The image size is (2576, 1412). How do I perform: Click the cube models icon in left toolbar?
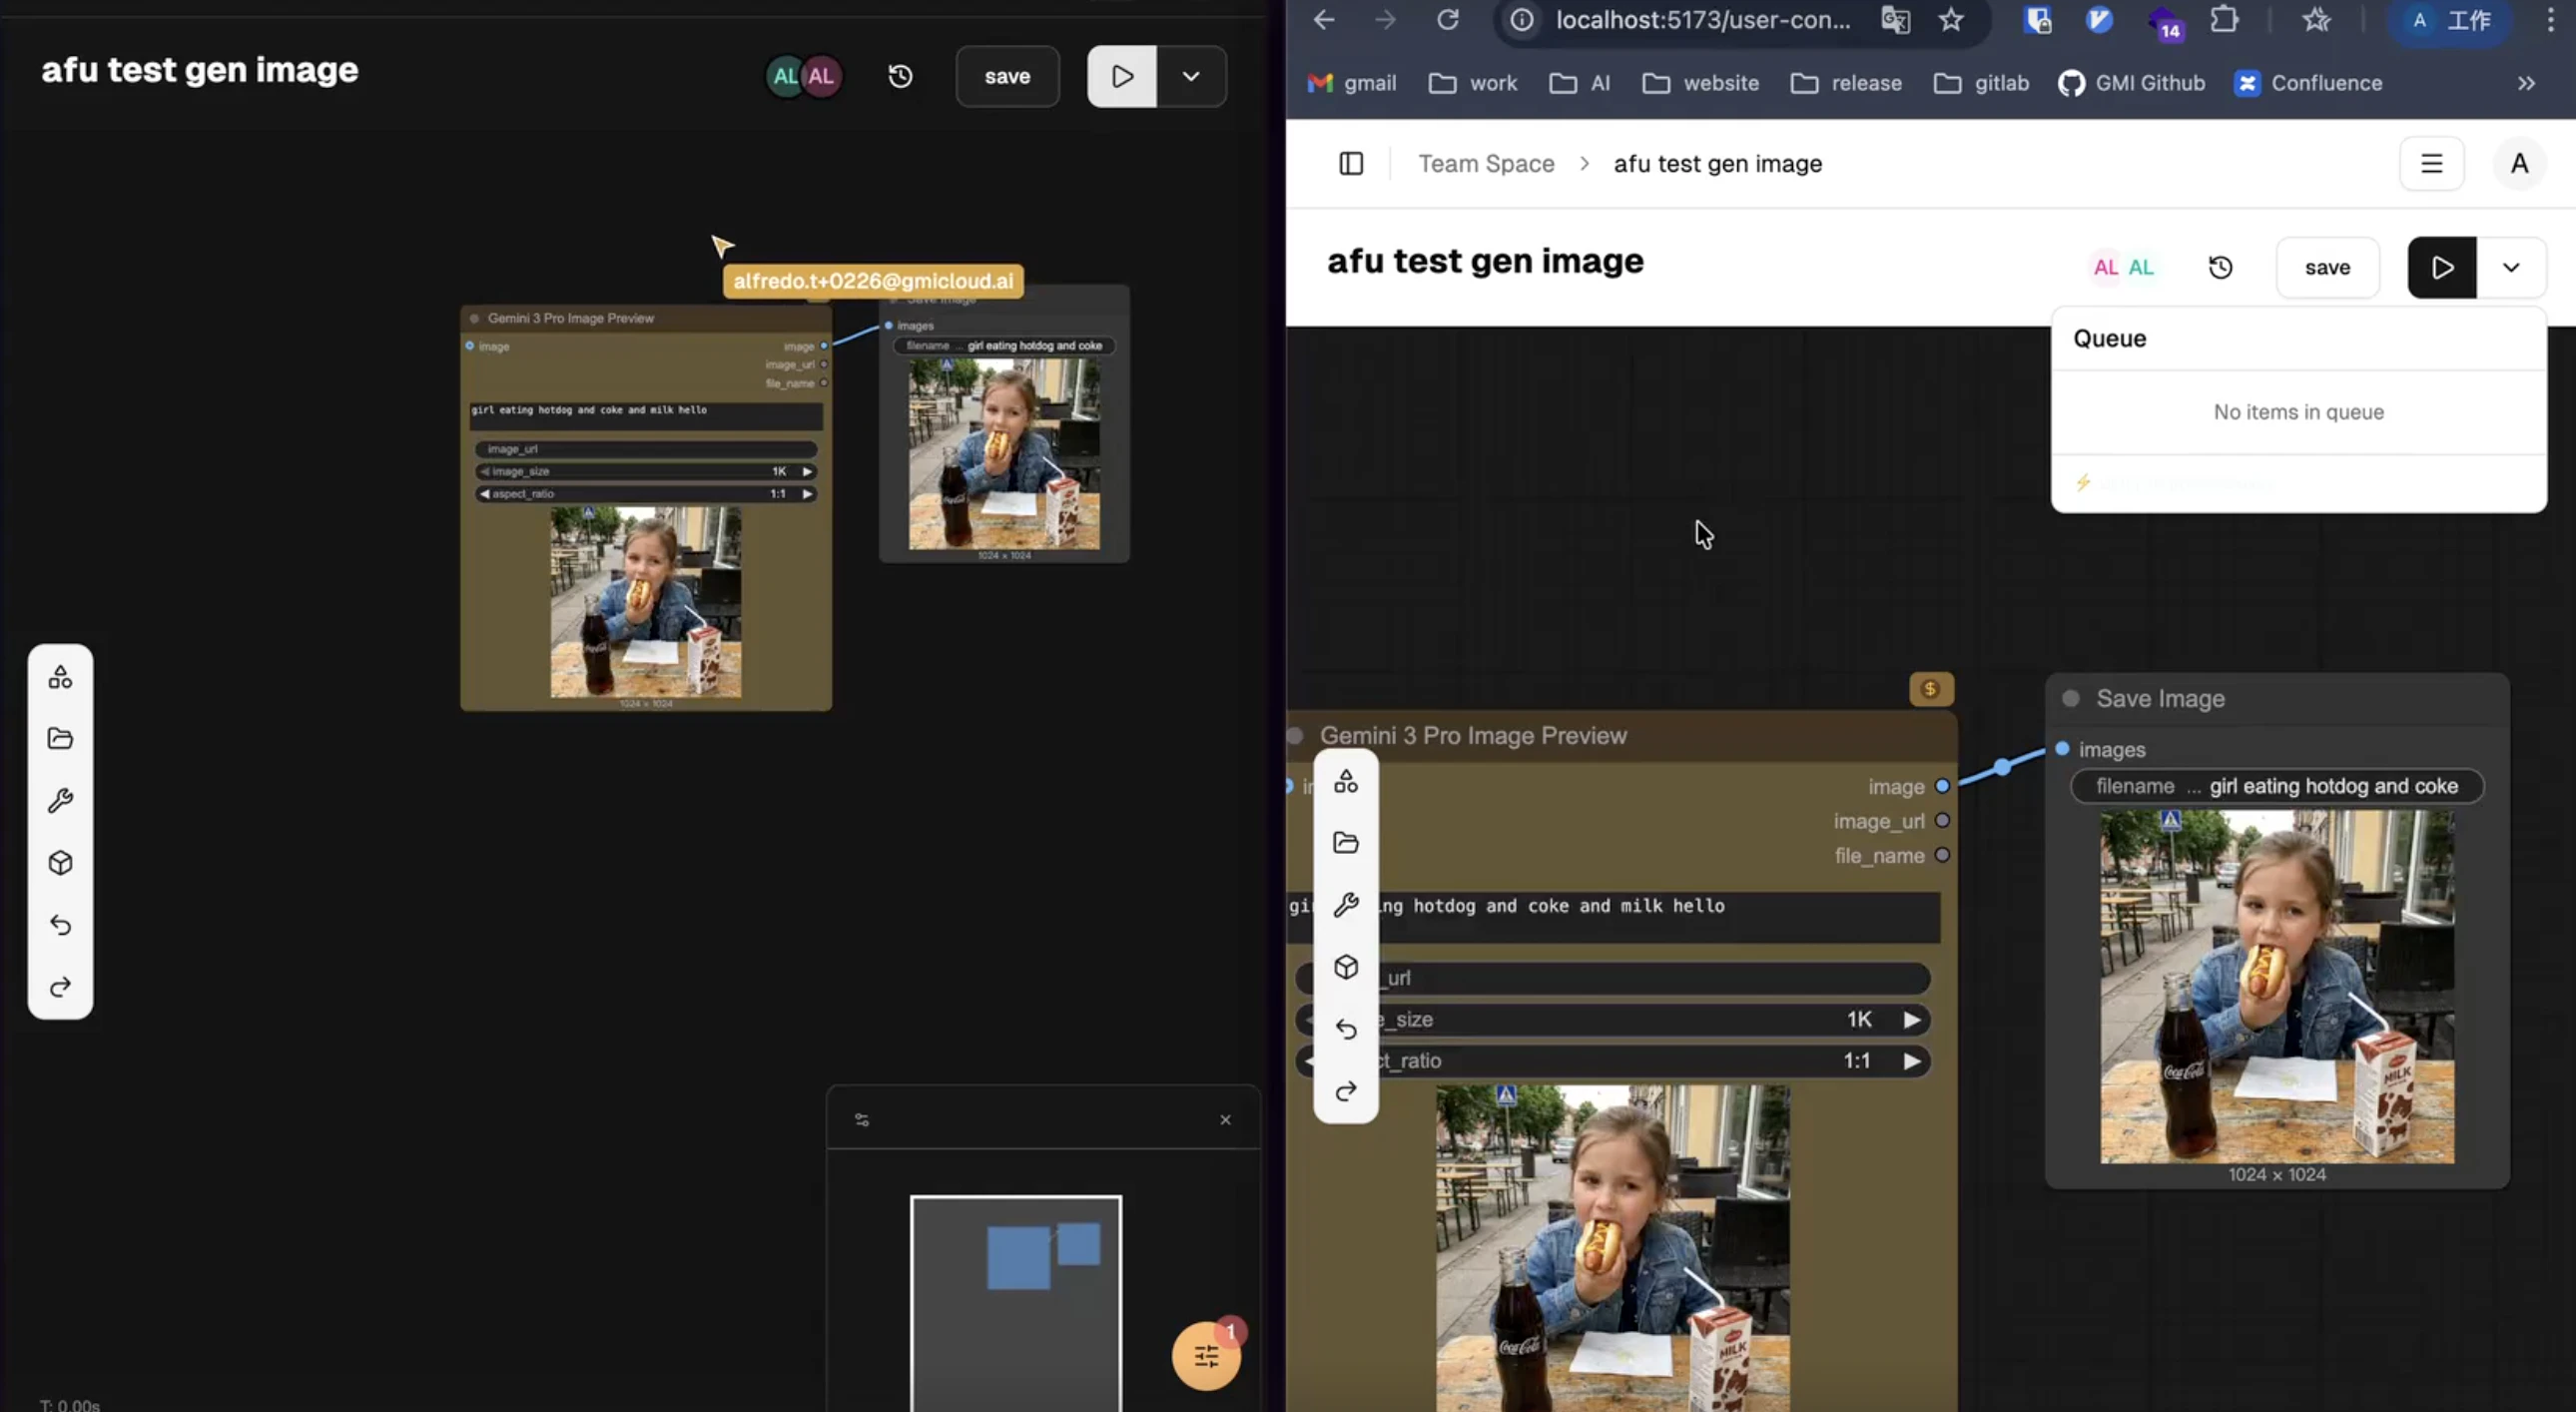(x=60, y=862)
